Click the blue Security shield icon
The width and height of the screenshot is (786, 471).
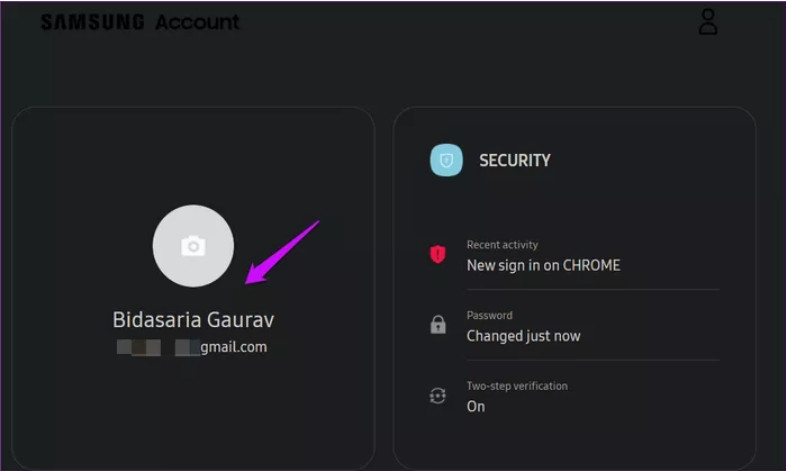coord(446,160)
